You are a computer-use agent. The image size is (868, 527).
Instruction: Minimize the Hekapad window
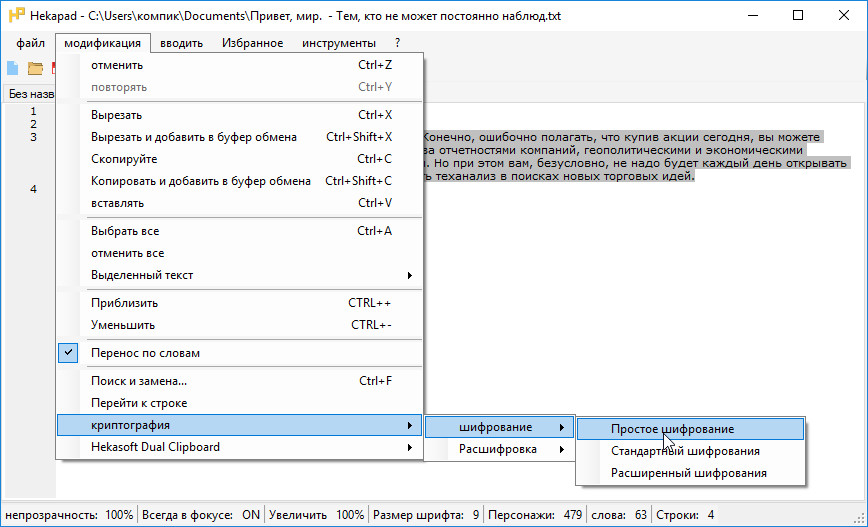tap(752, 16)
